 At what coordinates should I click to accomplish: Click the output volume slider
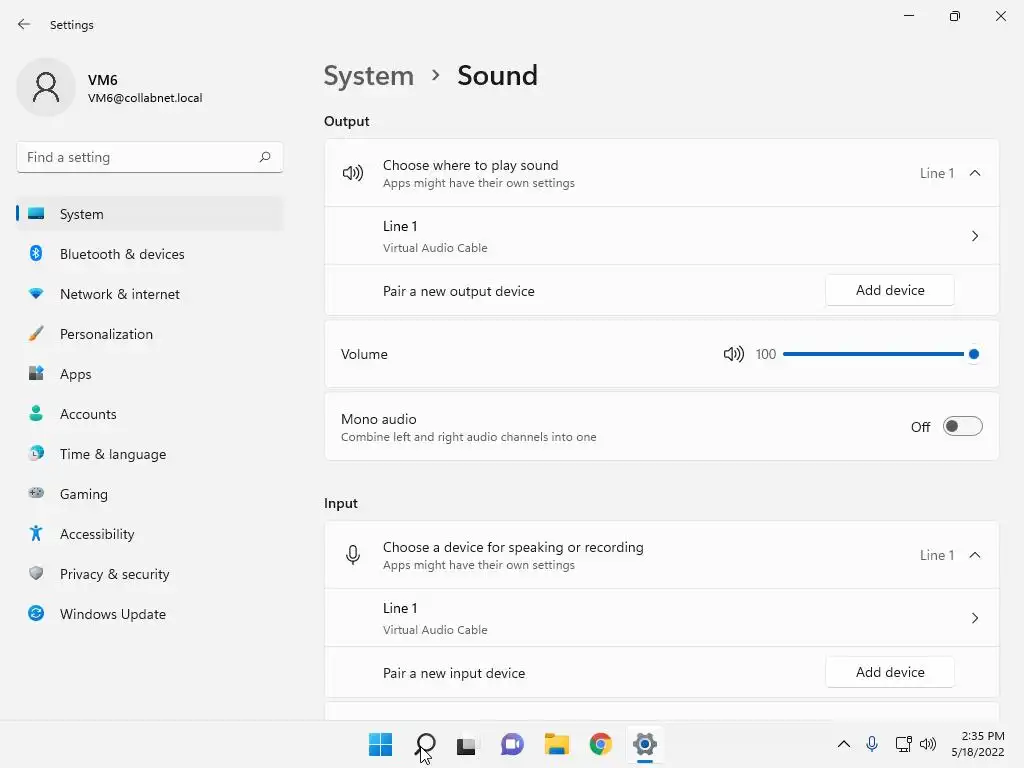pos(878,354)
